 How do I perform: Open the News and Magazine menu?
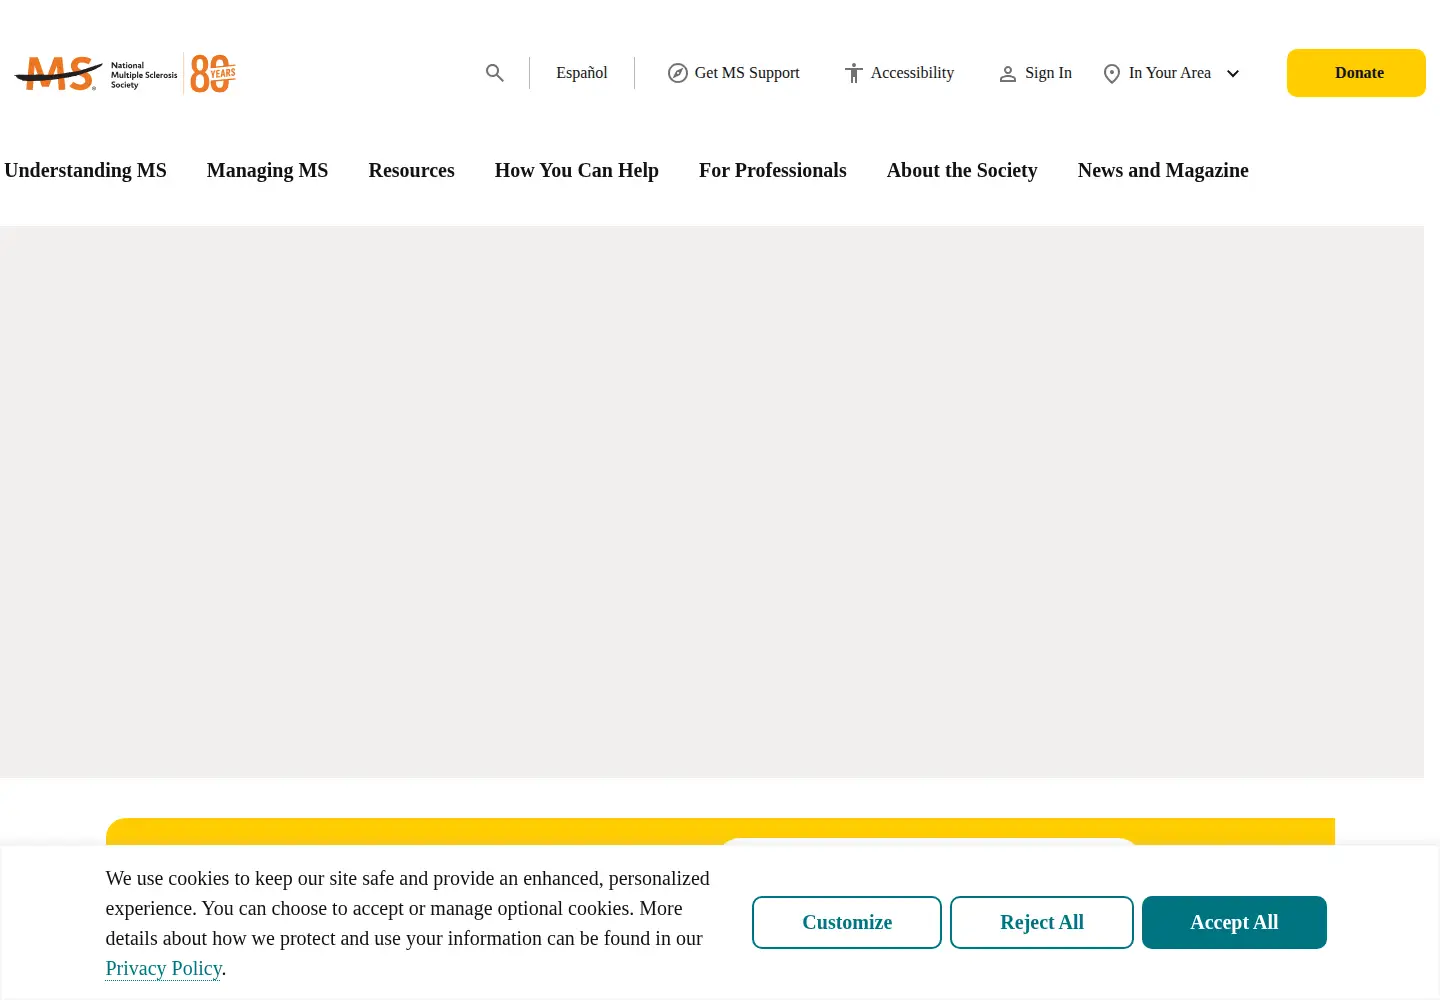(1163, 170)
